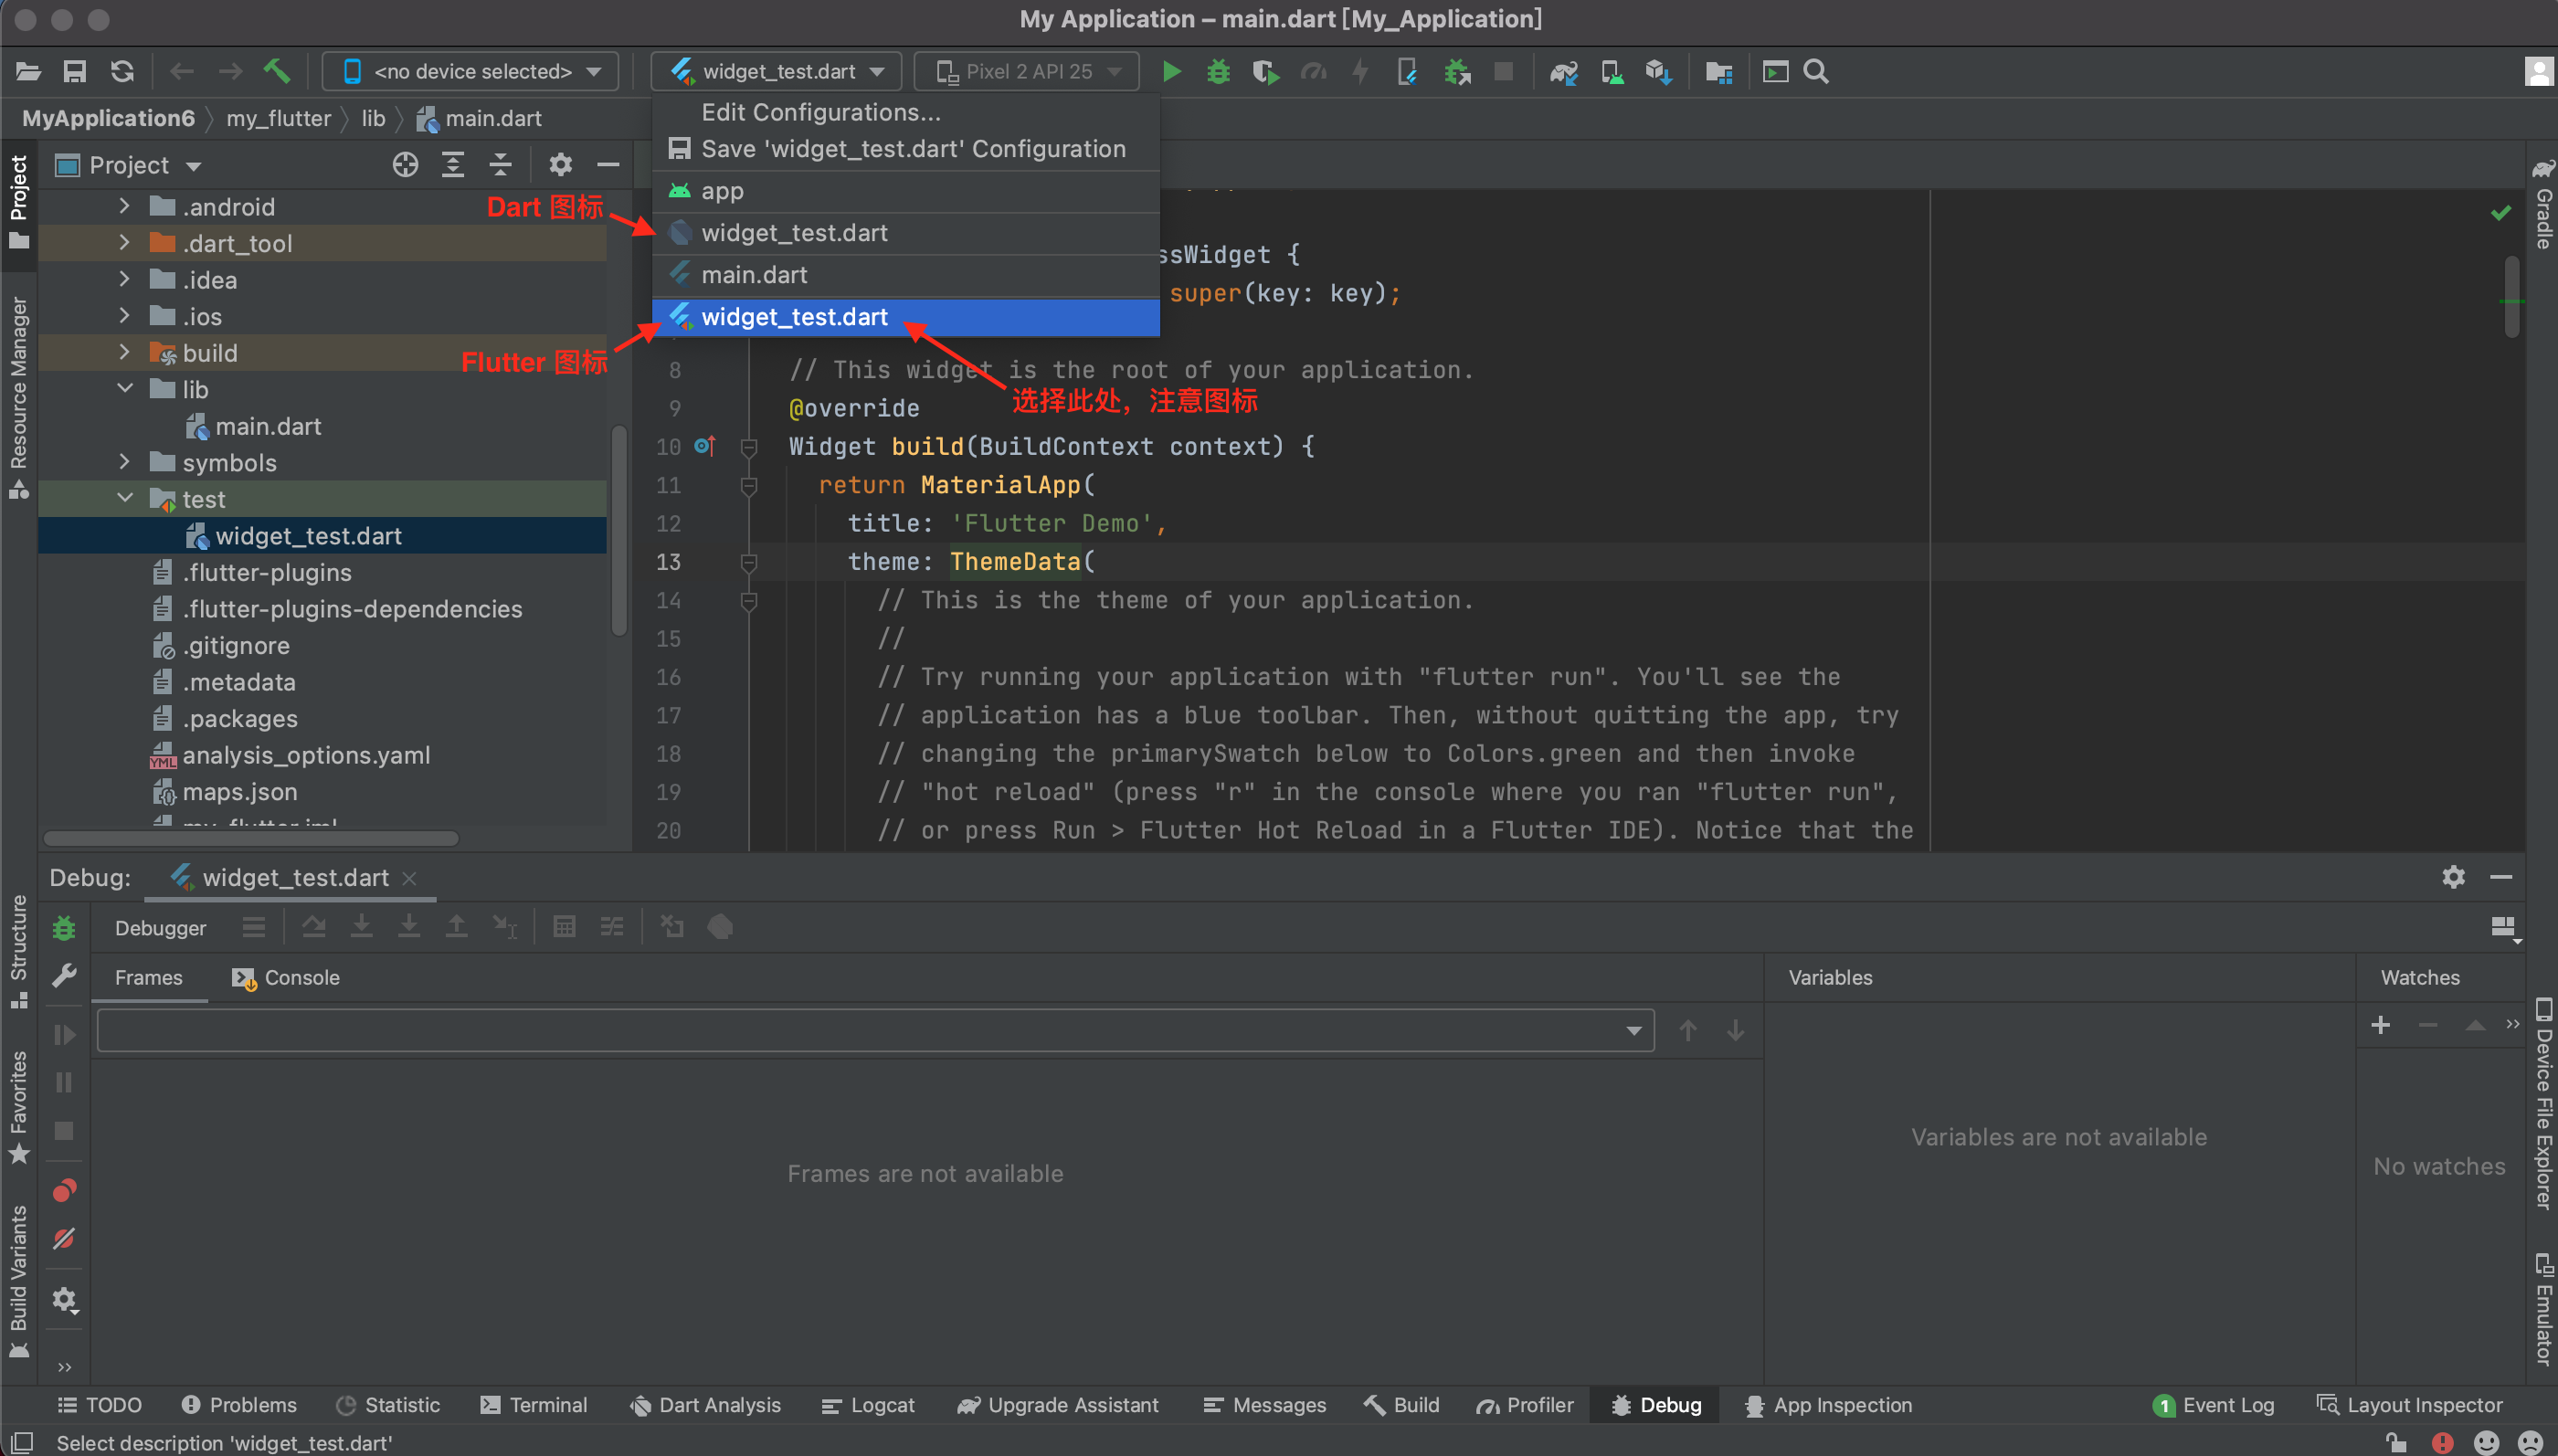Toggle Mute Breakpoints icon
Image resolution: width=2558 pixels, height=1456 pixels.
[x=64, y=1238]
